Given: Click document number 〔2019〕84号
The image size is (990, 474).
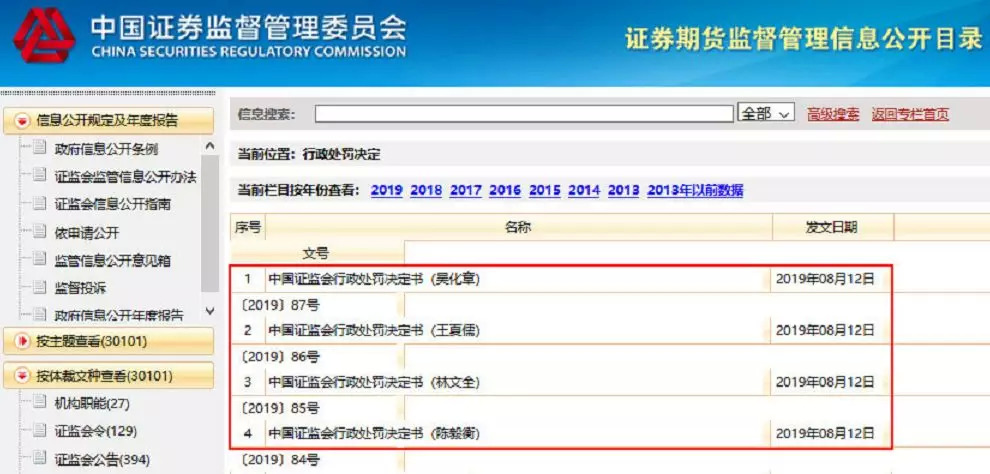Looking at the screenshot, I should tap(280, 460).
